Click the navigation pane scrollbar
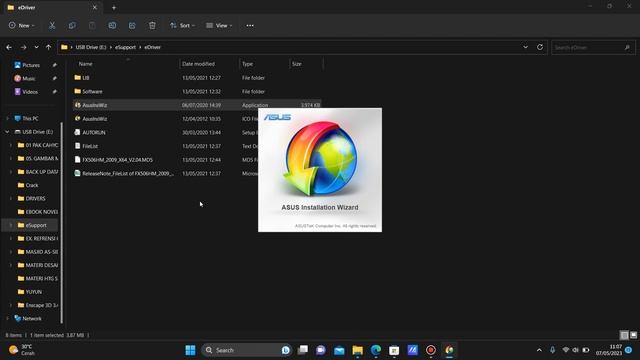The image size is (640, 360). click(62, 222)
